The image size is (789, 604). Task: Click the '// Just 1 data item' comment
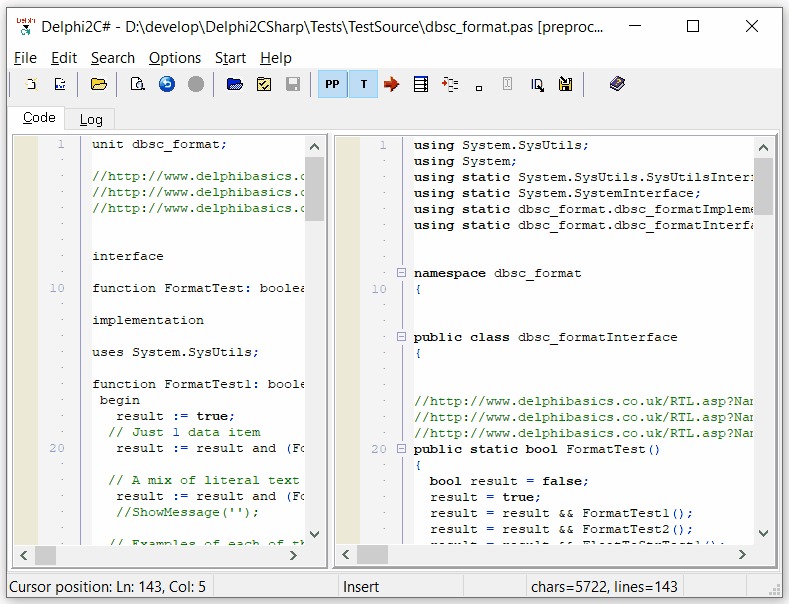click(x=184, y=432)
